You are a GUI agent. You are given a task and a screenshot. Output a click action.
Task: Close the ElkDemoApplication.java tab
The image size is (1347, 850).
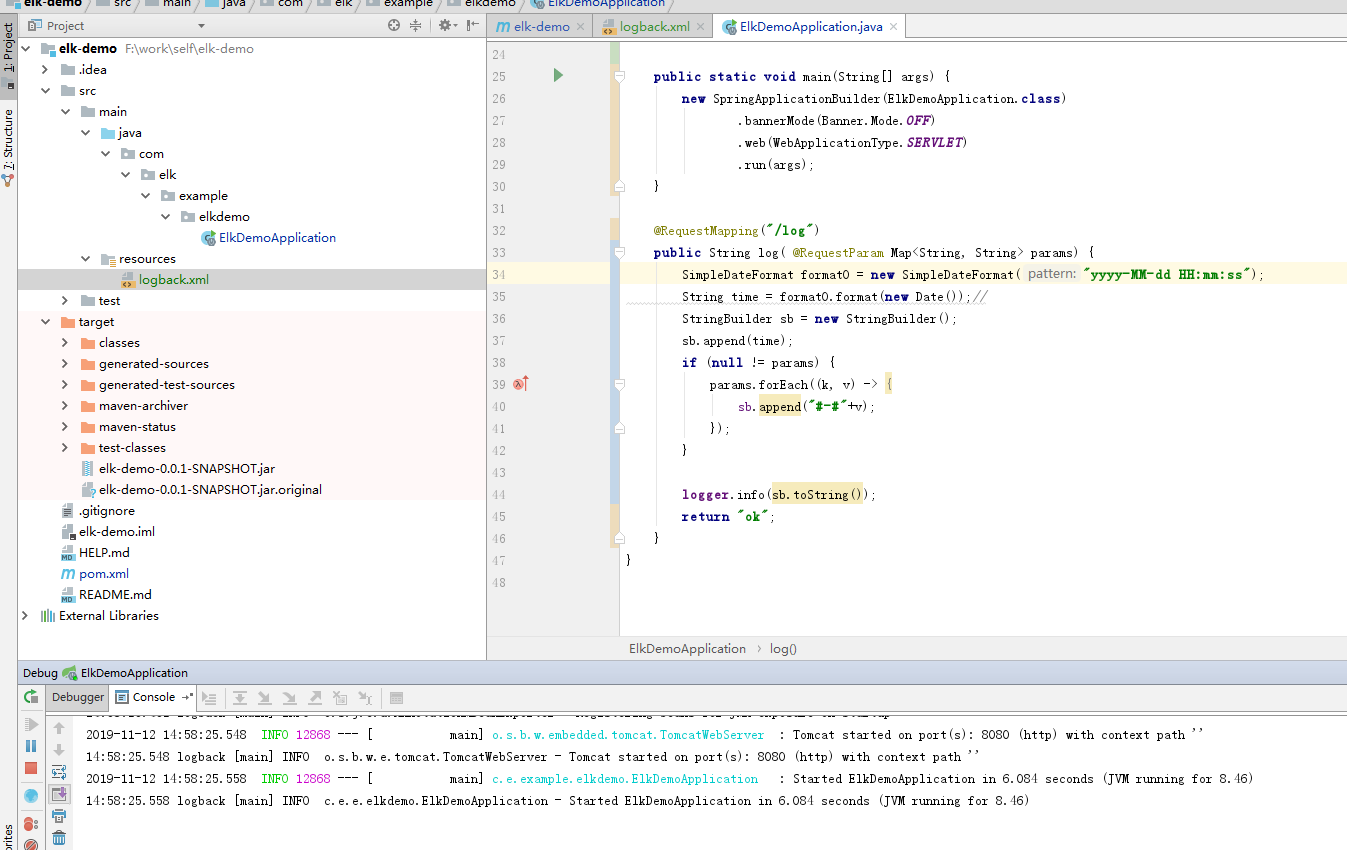[893, 27]
